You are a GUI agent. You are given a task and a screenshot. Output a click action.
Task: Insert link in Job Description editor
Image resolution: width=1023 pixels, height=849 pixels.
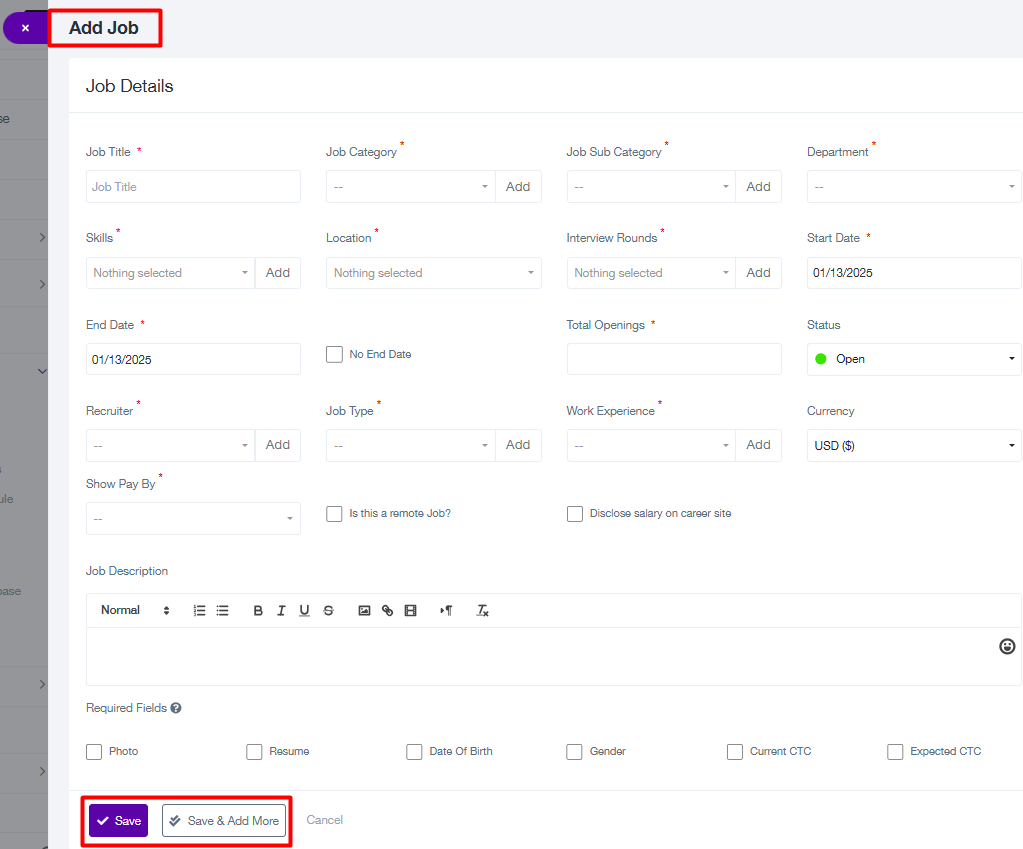[388, 611]
